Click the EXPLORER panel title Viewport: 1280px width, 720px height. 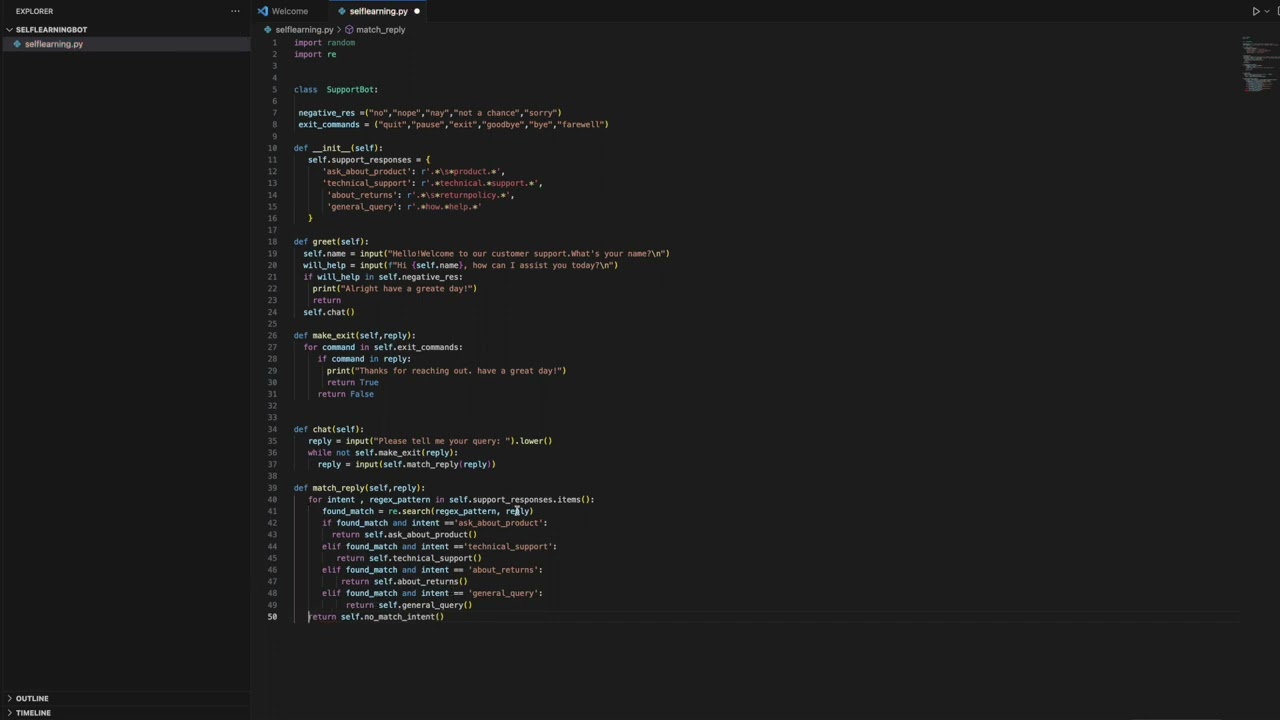34,11
